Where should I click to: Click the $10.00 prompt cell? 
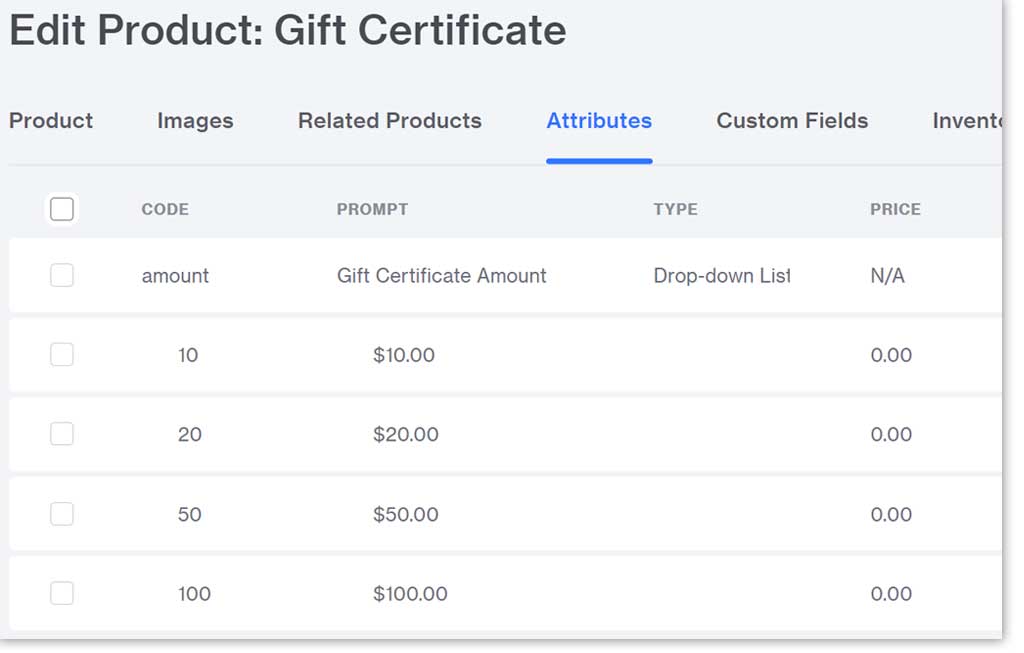[404, 355]
